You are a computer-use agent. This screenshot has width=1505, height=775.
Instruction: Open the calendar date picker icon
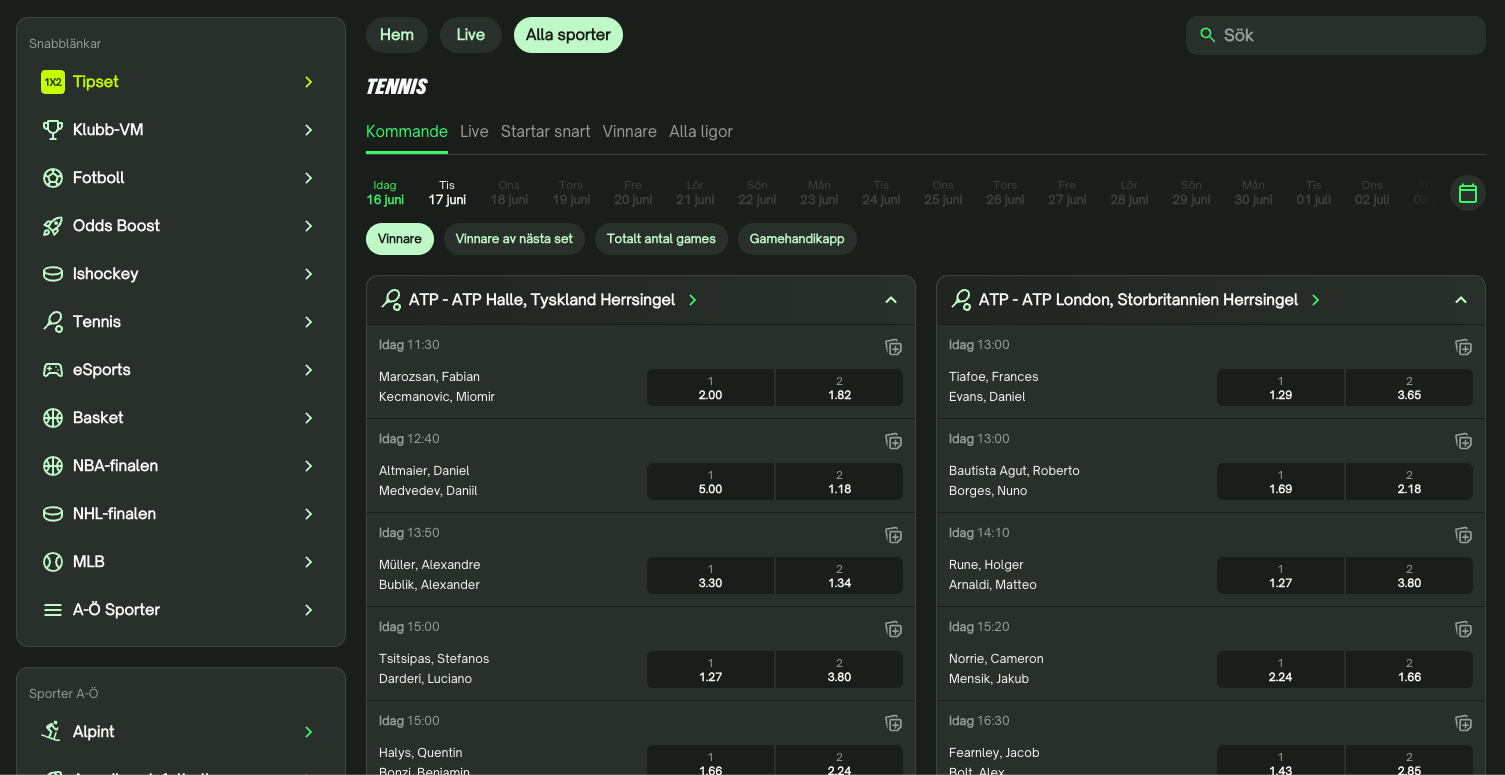tap(1467, 193)
